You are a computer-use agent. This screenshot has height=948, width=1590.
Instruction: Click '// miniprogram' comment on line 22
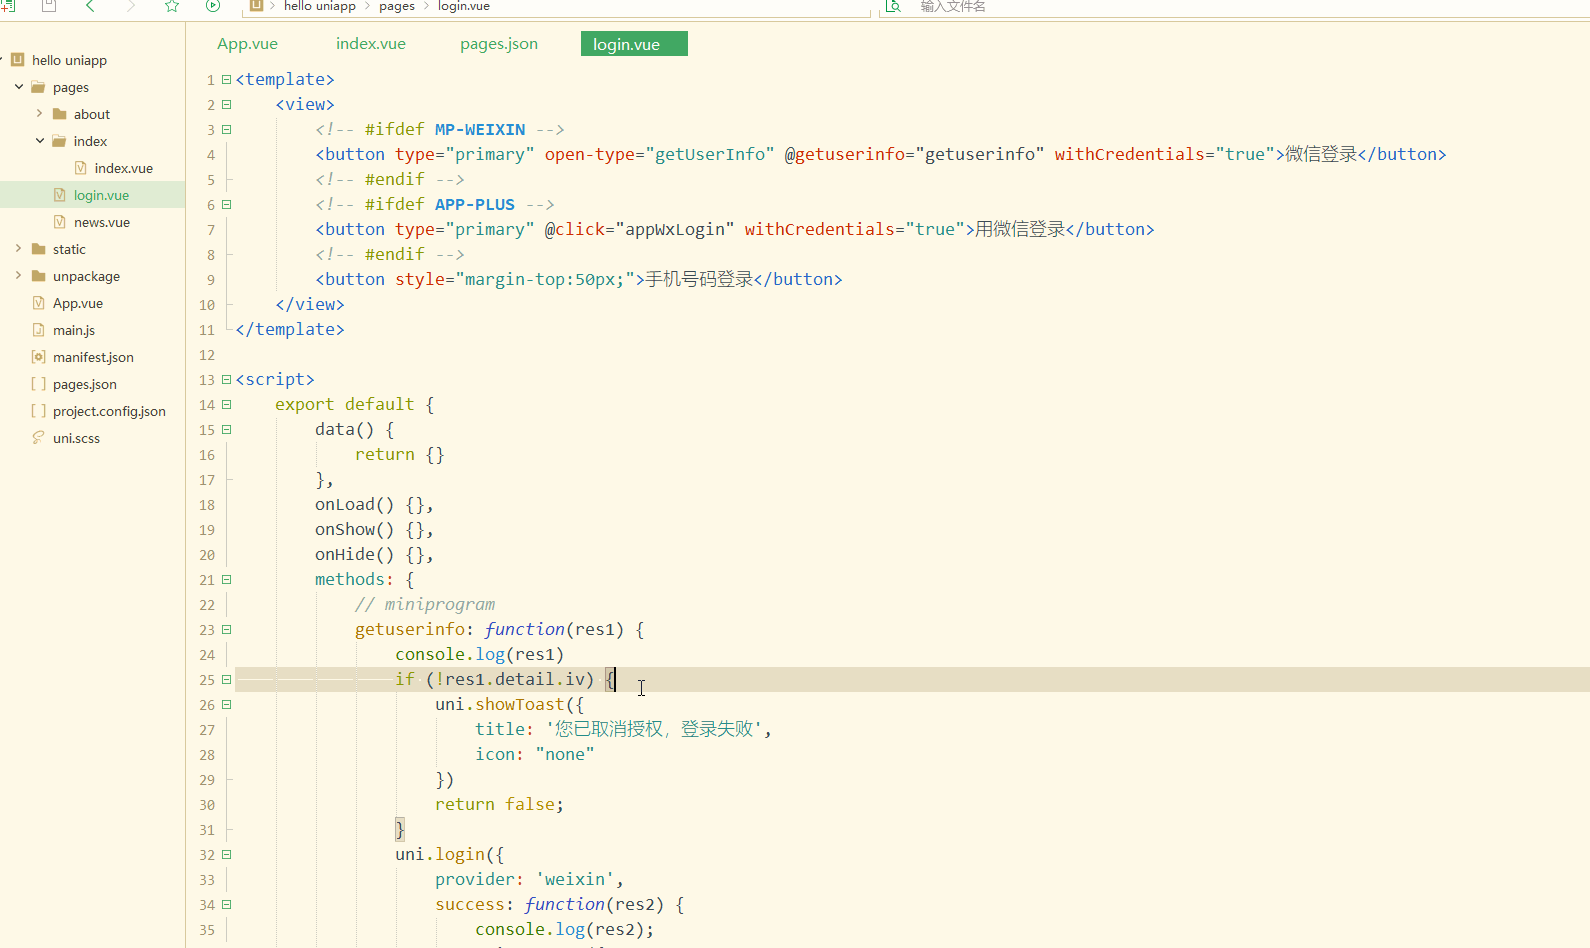[425, 604]
